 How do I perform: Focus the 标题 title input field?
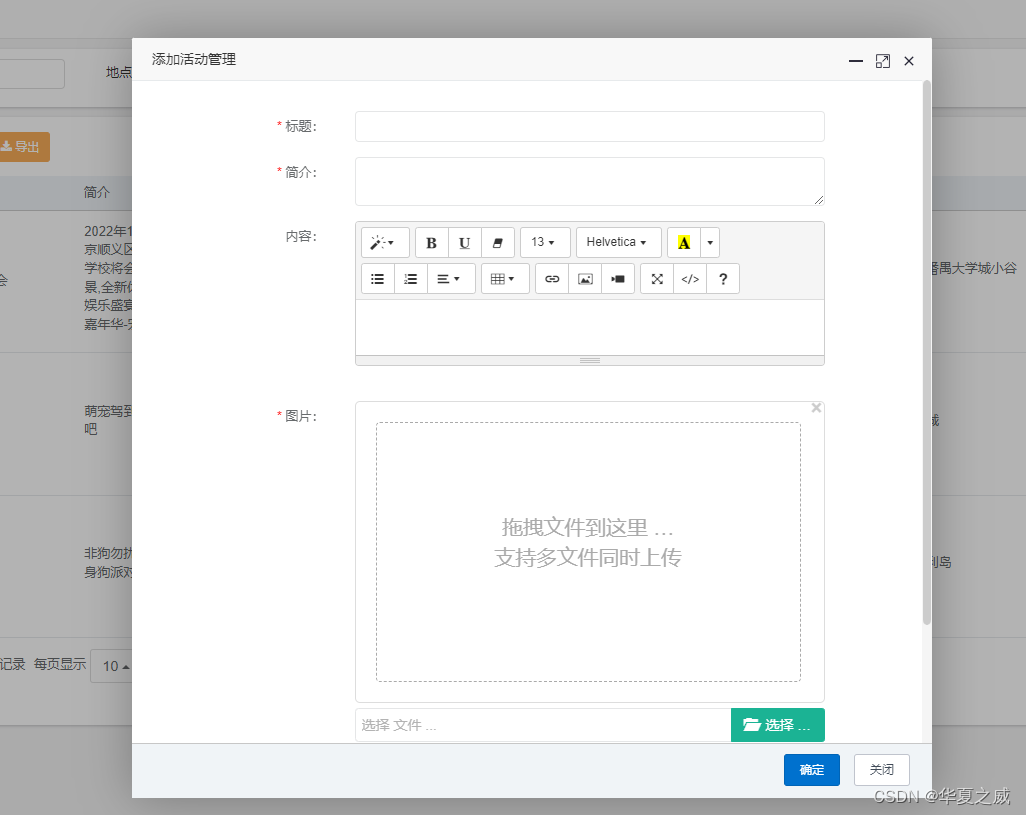click(x=590, y=126)
